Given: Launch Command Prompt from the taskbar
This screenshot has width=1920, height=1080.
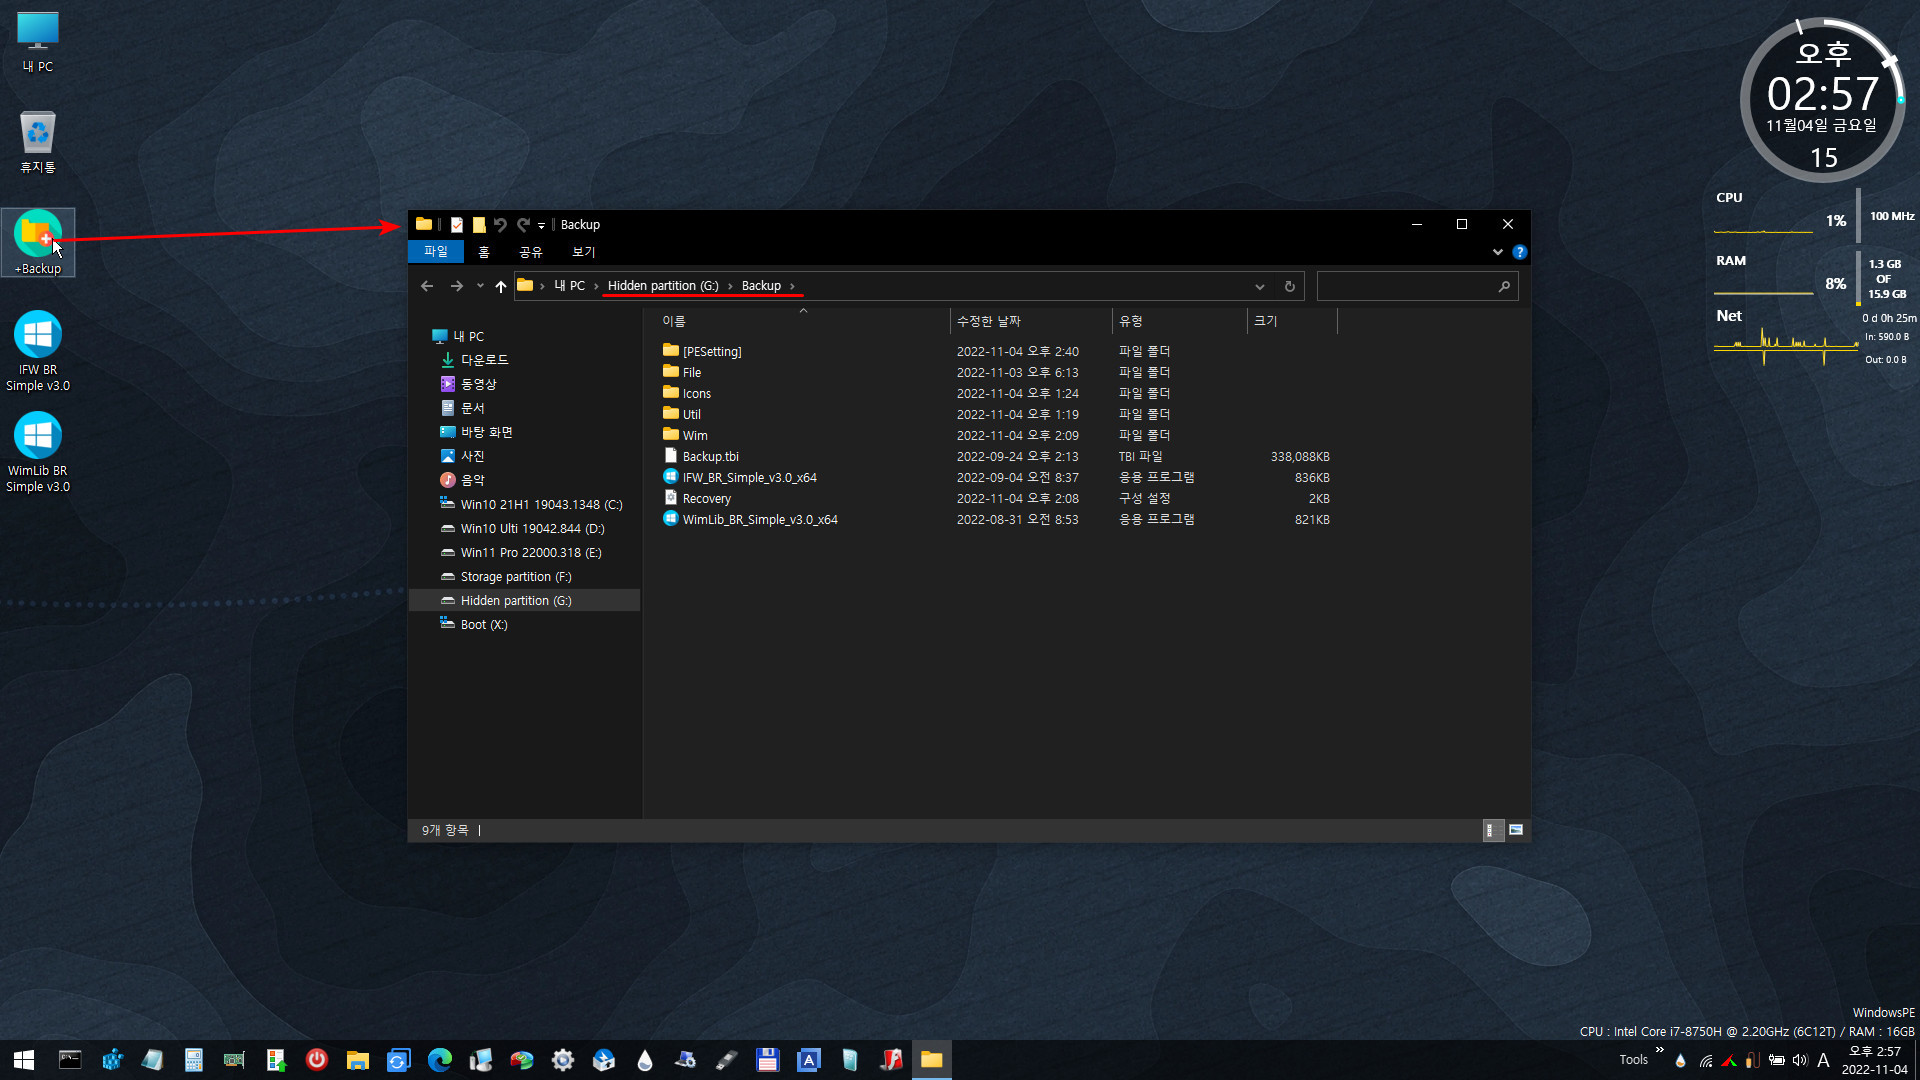Looking at the screenshot, I should pyautogui.click(x=70, y=1060).
